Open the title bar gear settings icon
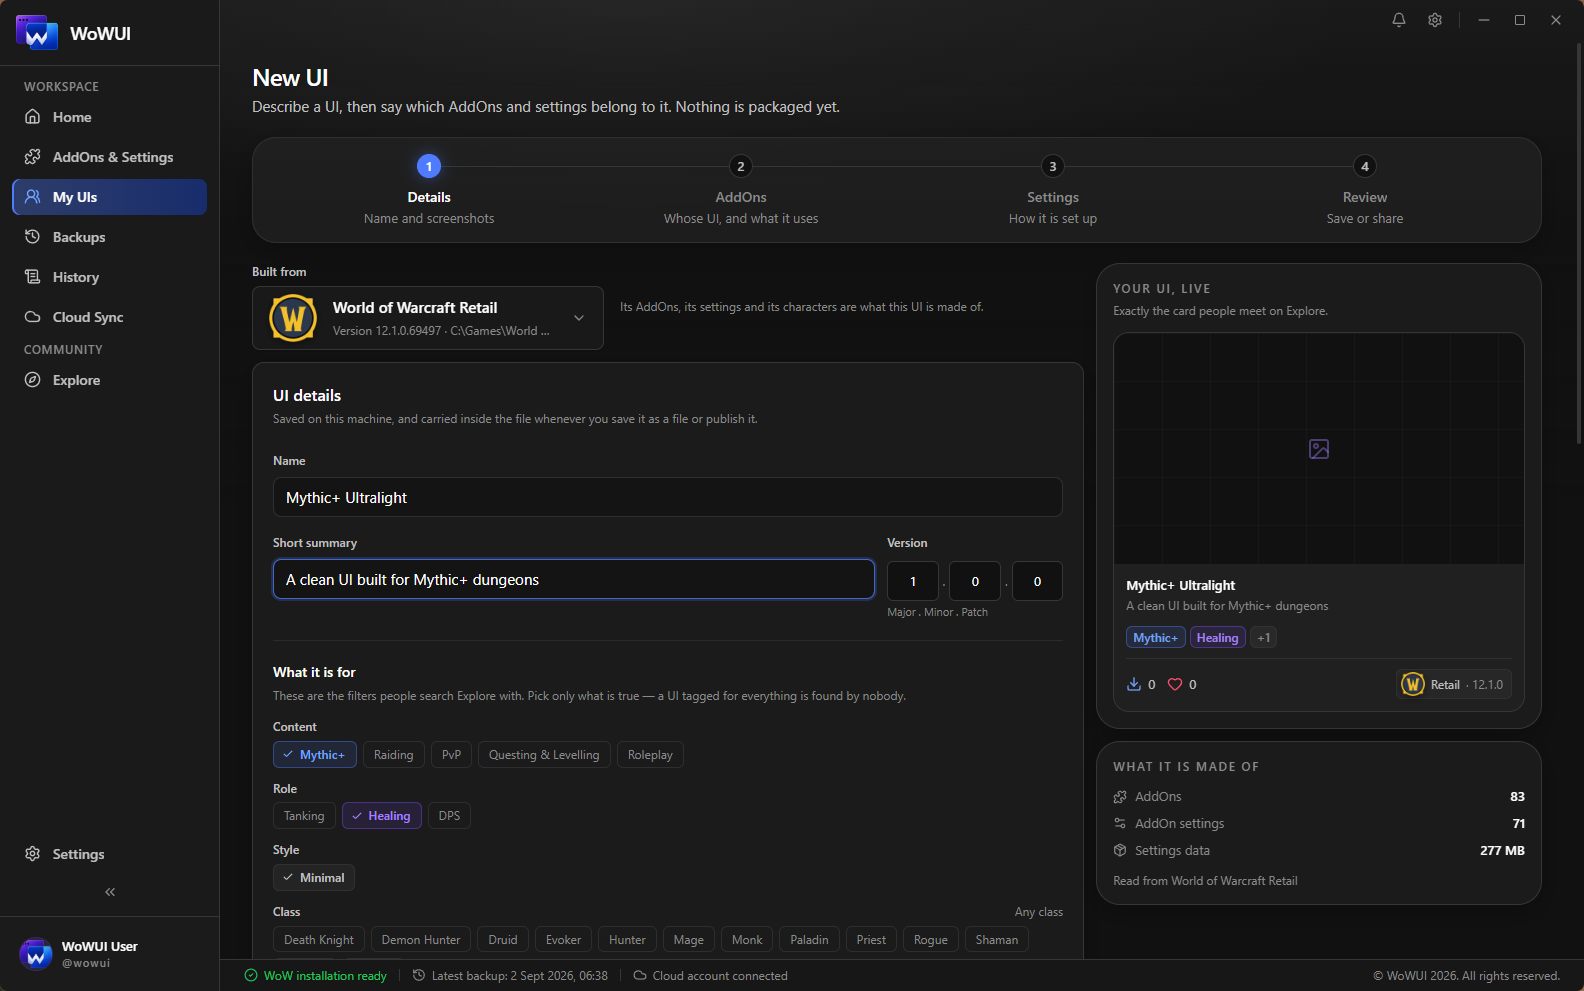Image resolution: width=1584 pixels, height=991 pixels. click(x=1435, y=20)
